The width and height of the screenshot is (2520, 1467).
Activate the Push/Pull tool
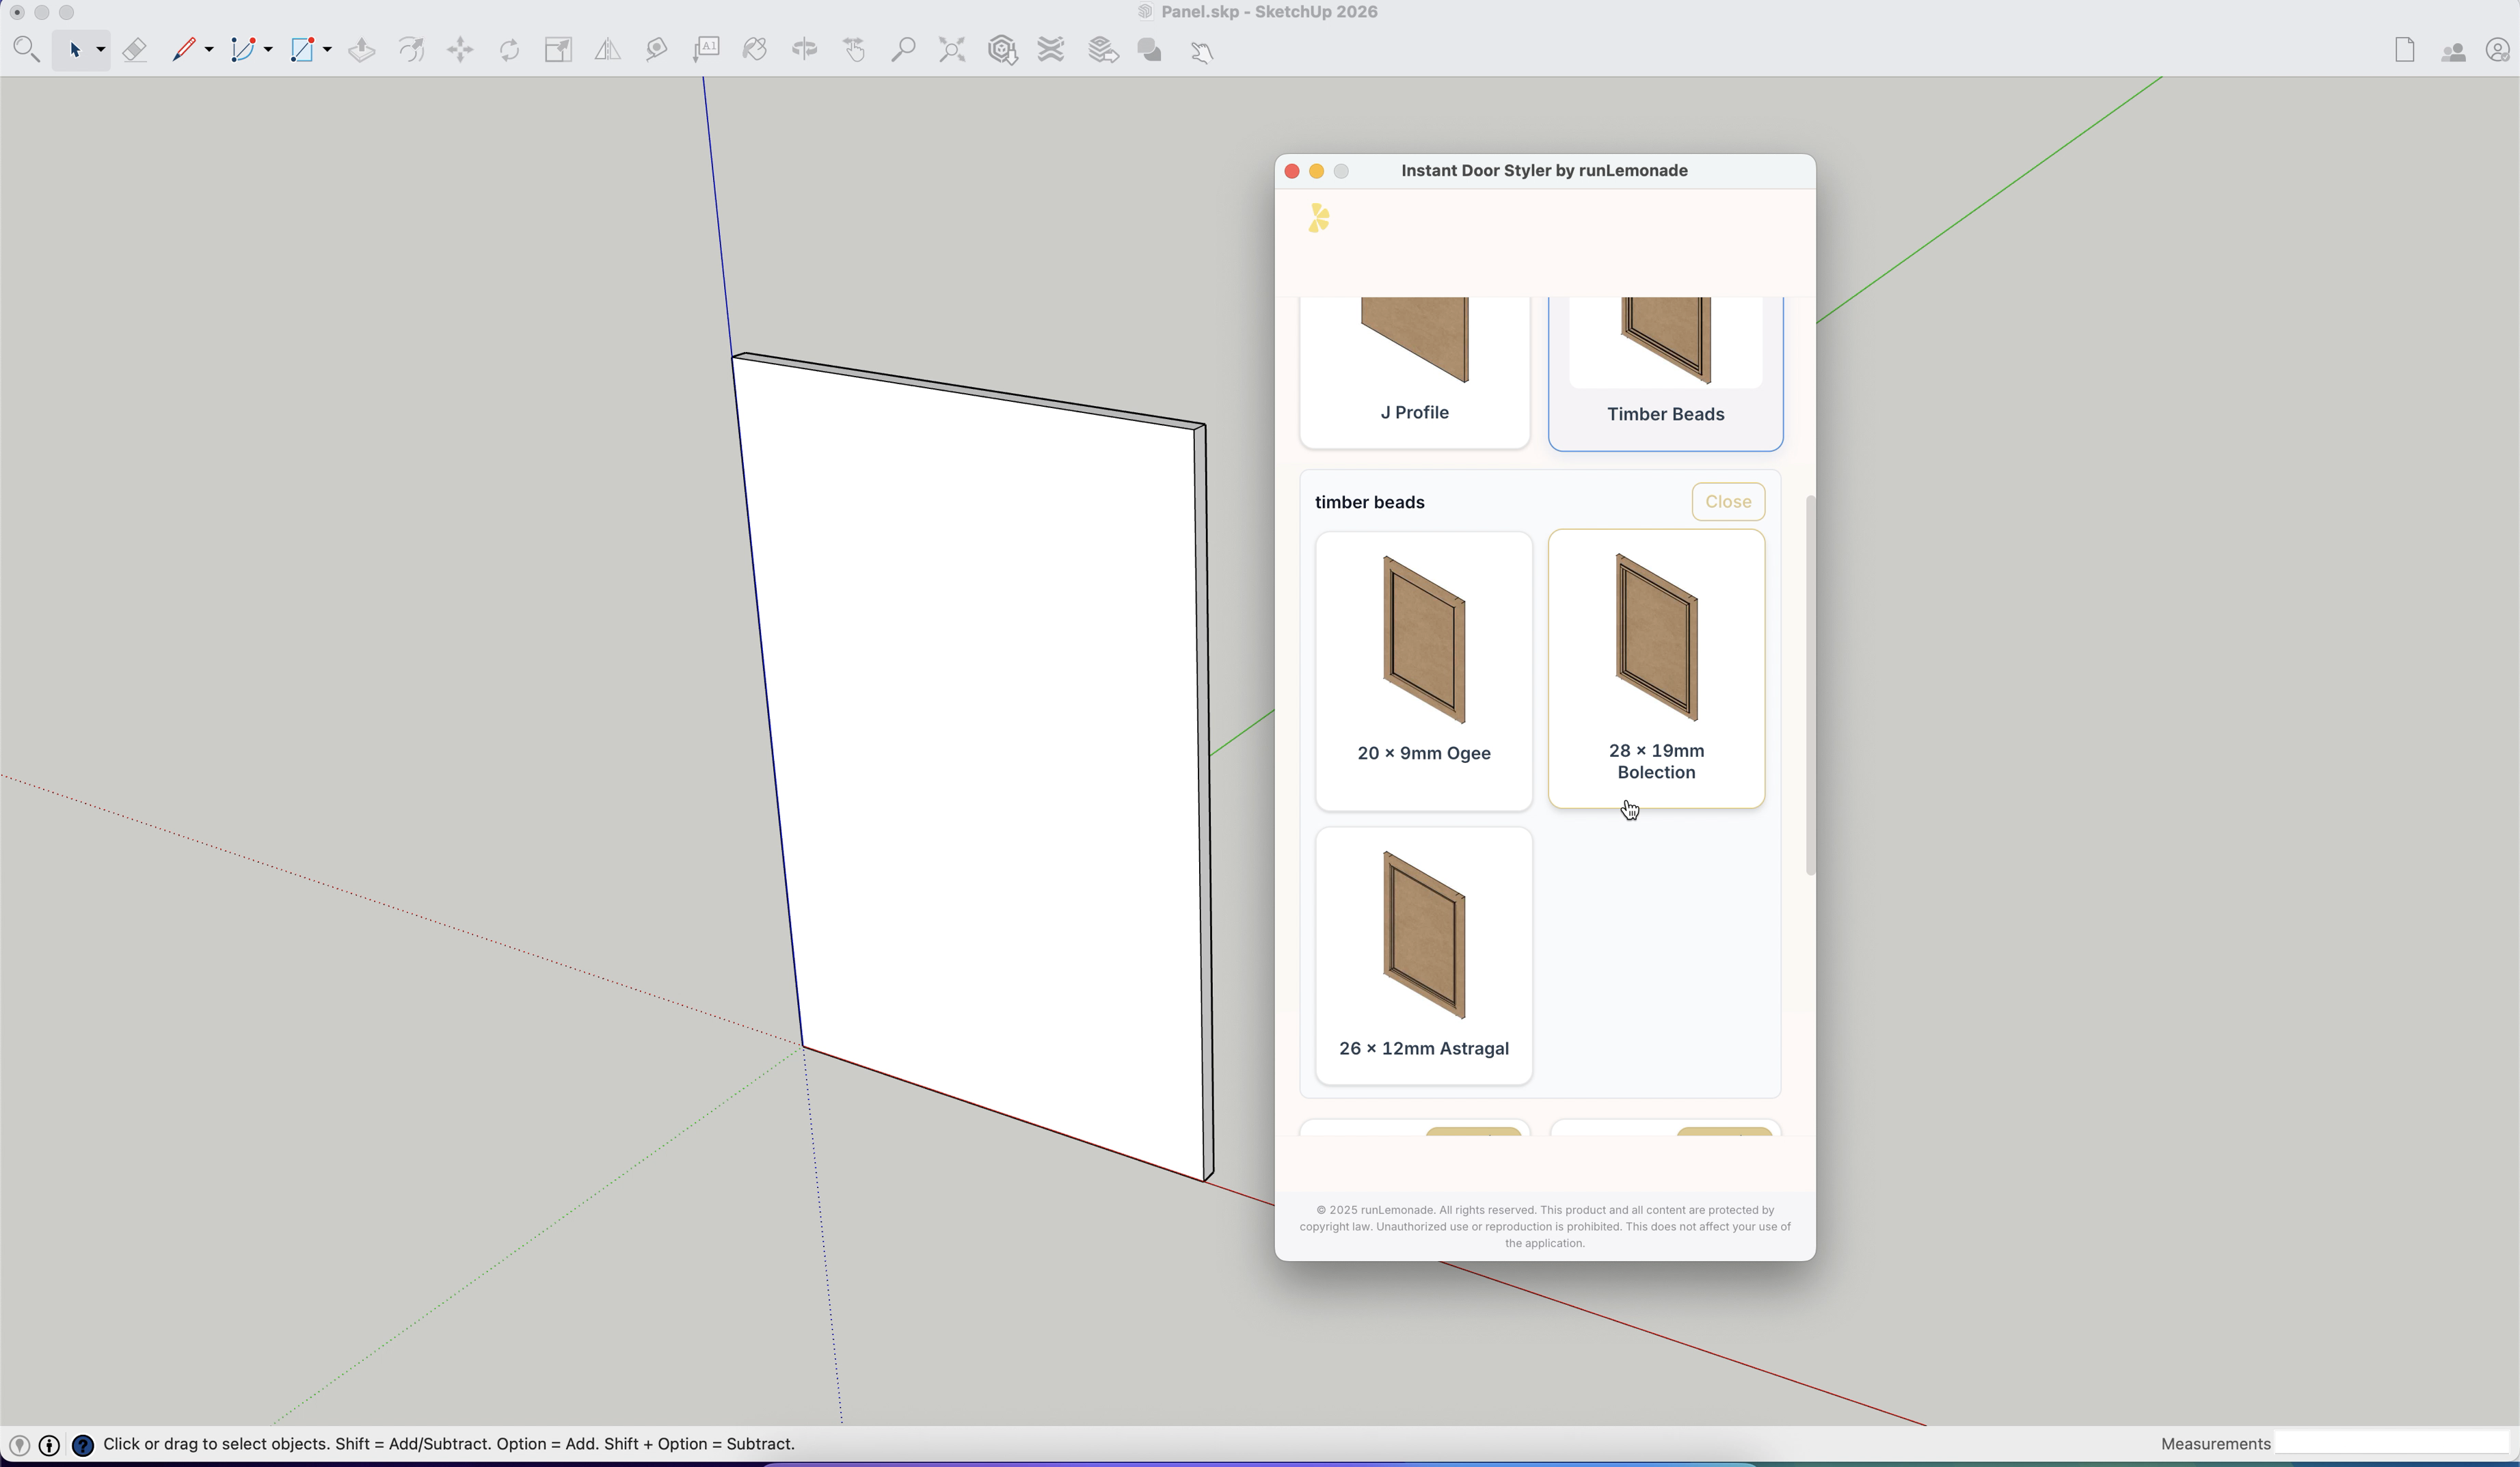pyautogui.click(x=361, y=49)
